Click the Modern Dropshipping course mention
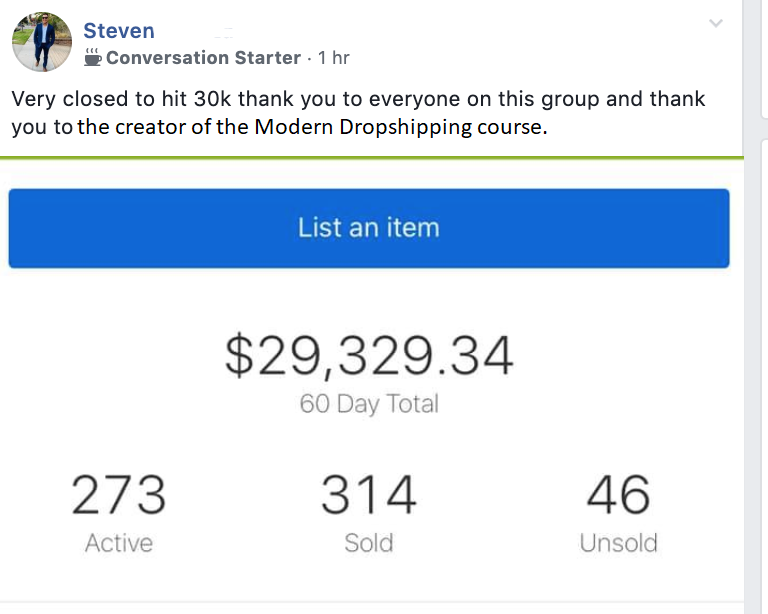Screen dimensions: 768x614 click(x=398, y=127)
